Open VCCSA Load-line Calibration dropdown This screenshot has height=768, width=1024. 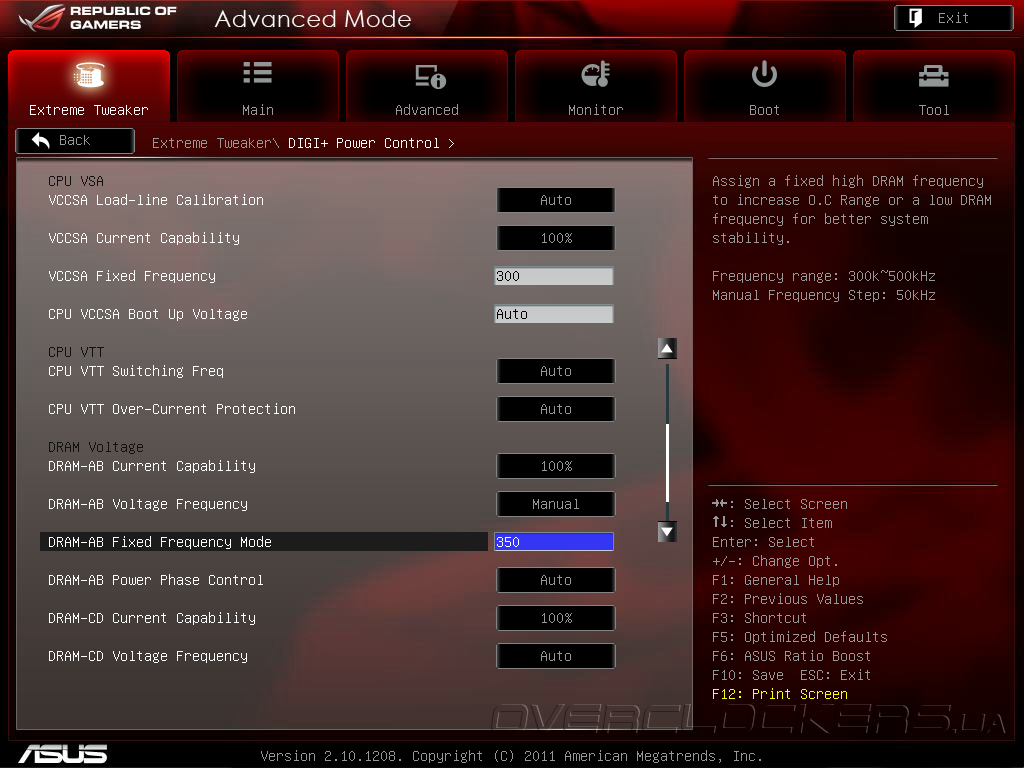(556, 200)
